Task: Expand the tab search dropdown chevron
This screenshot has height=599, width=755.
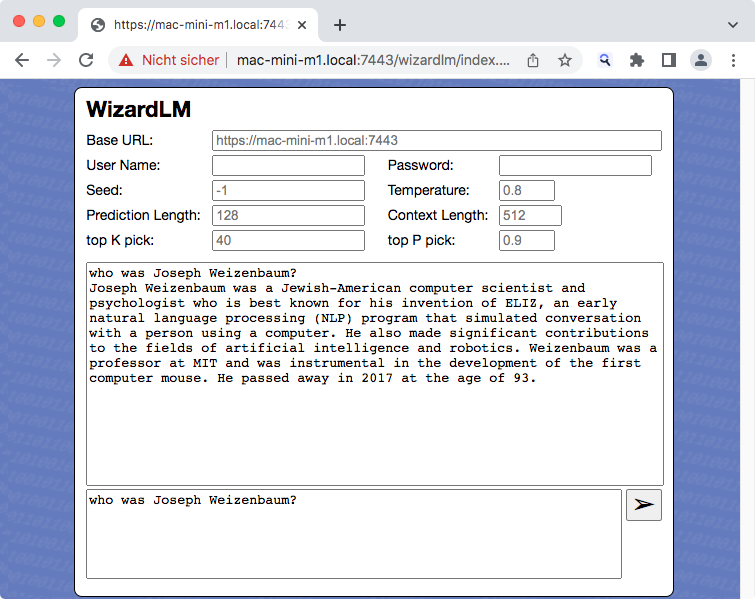Action: click(733, 25)
